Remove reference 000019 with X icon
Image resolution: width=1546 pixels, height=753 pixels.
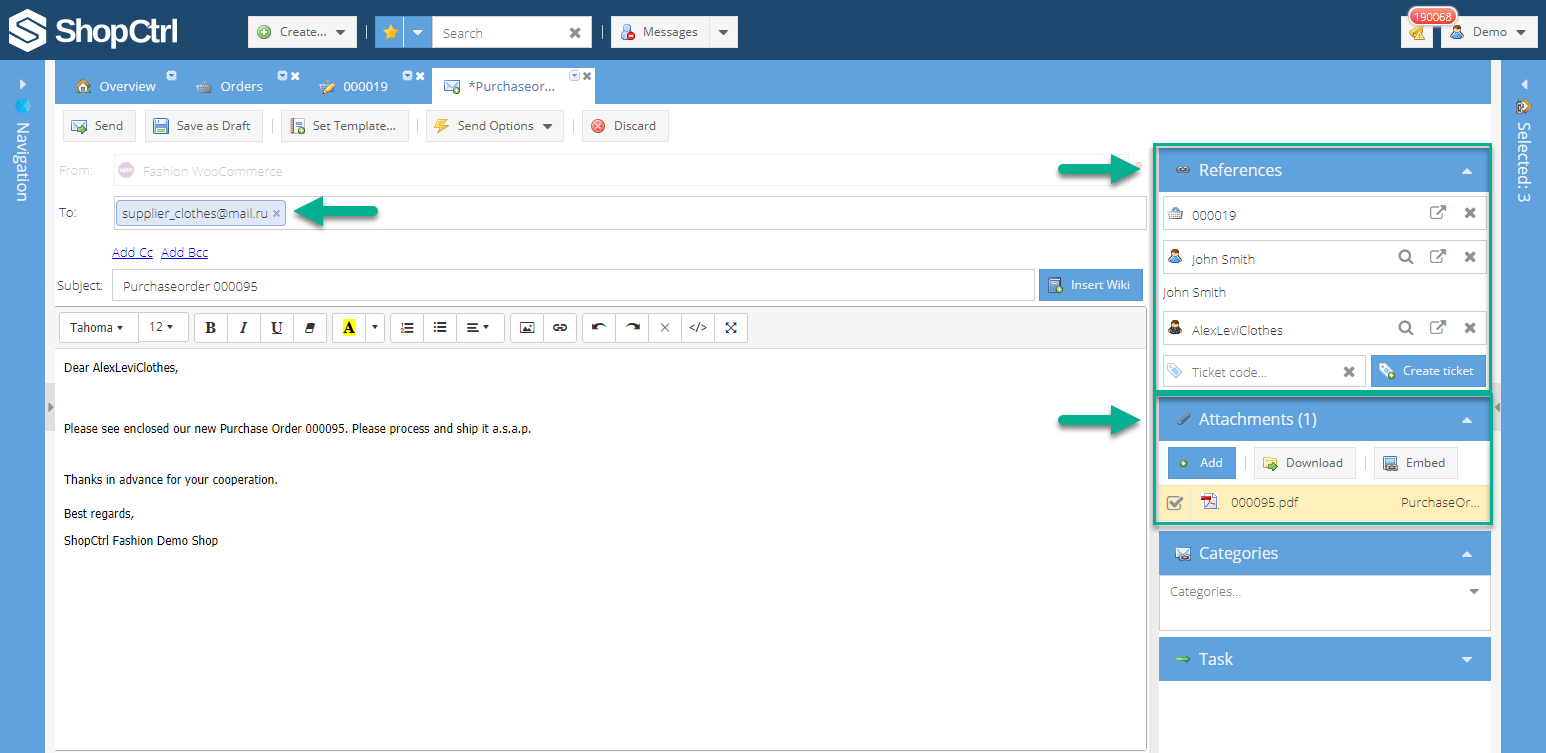coord(1470,213)
